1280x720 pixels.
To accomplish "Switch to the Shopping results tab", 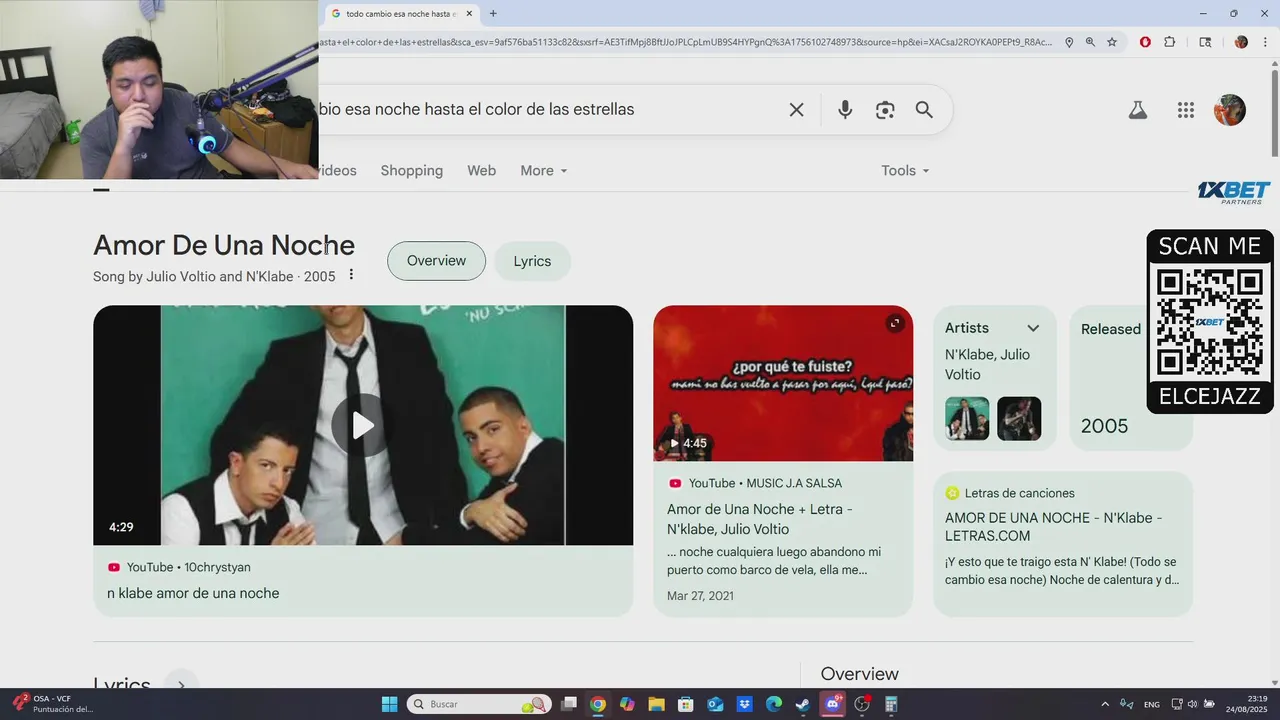I will pyautogui.click(x=411, y=171).
